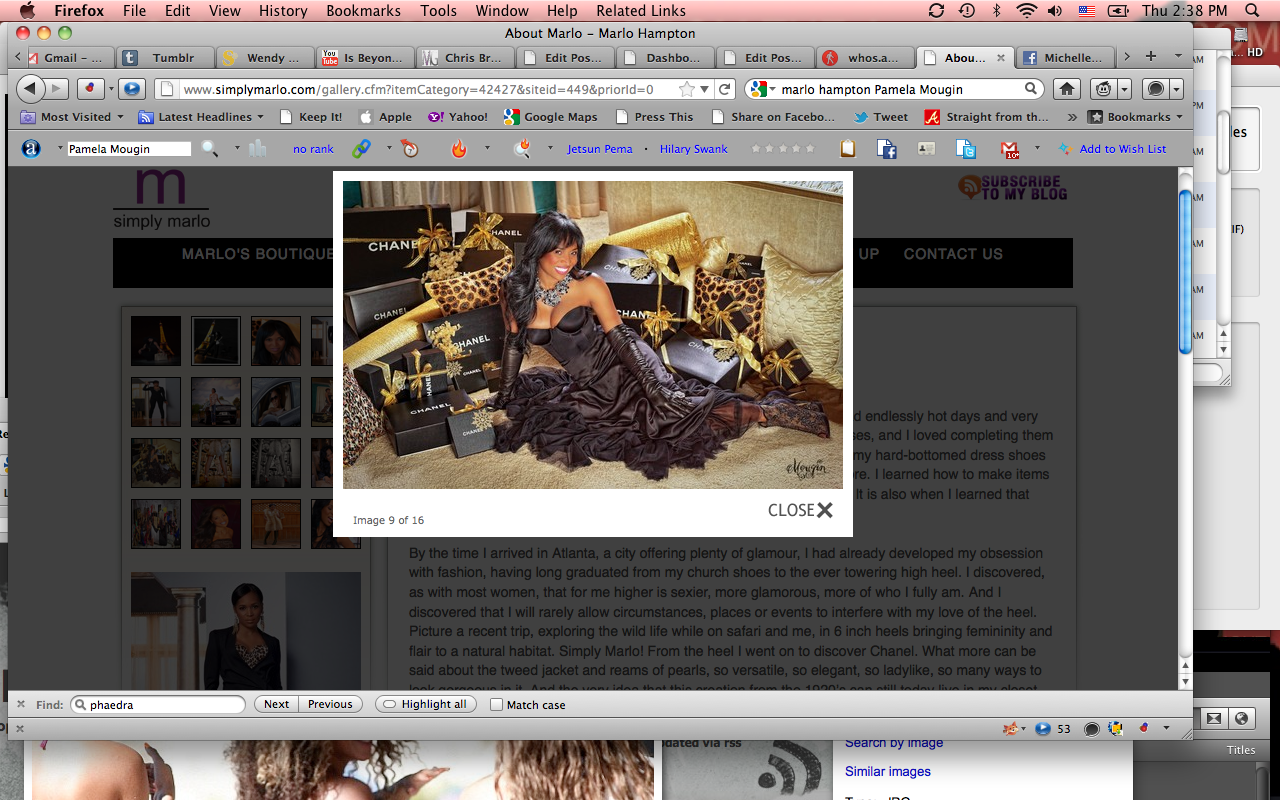
Task: Click the page's vertical scrollbar thumb
Action: (1185, 270)
